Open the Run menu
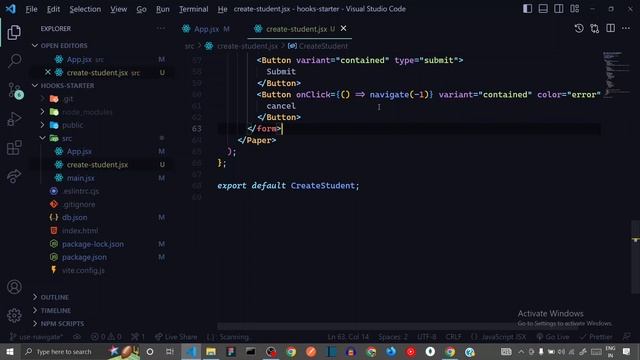 162,9
